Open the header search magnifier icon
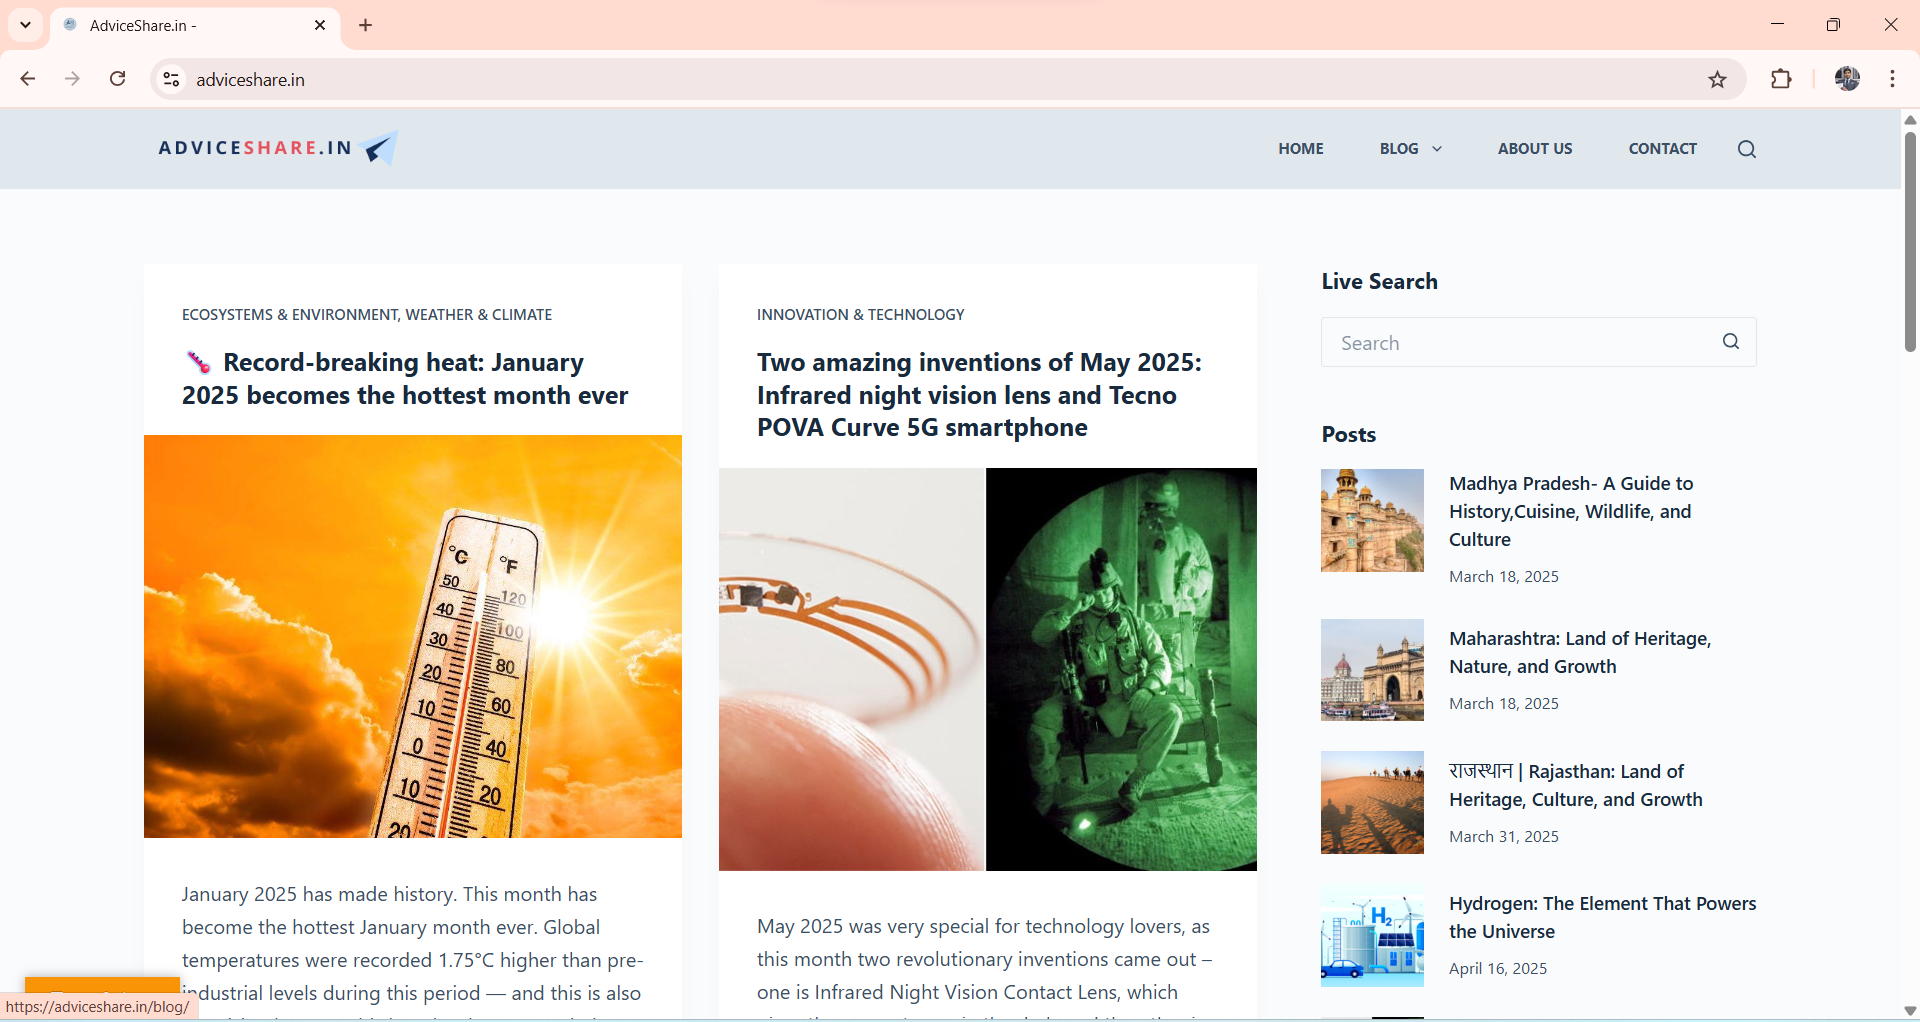The width and height of the screenshot is (1920, 1022). pos(1746,149)
